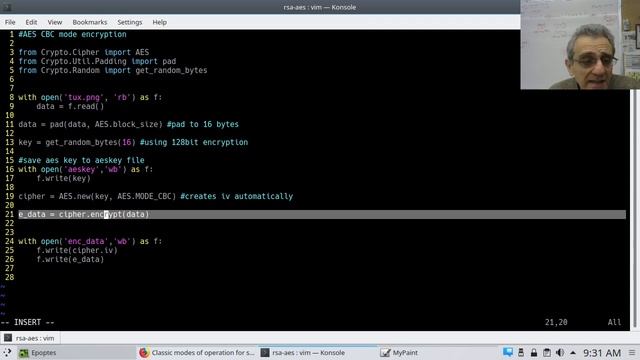The image size is (640, 360).
Task: Click on 'f.write(e_data)' in line 26
Action: point(70,259)
